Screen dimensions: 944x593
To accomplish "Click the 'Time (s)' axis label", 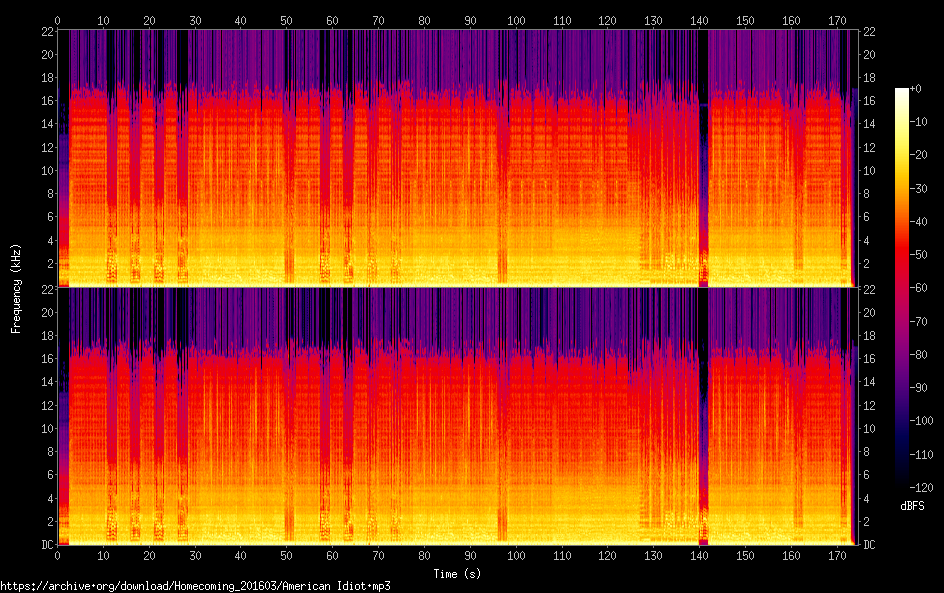I will click(x=456, y=573).
